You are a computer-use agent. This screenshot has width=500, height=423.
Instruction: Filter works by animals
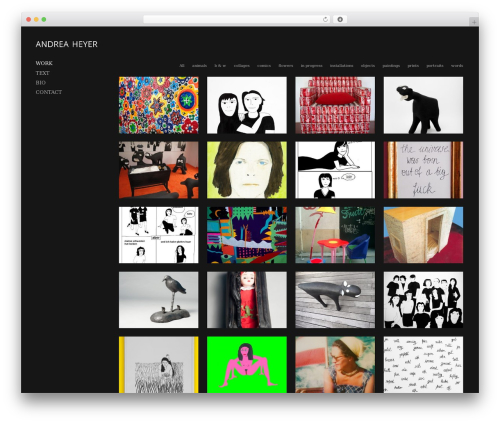[x=199, y=66]
